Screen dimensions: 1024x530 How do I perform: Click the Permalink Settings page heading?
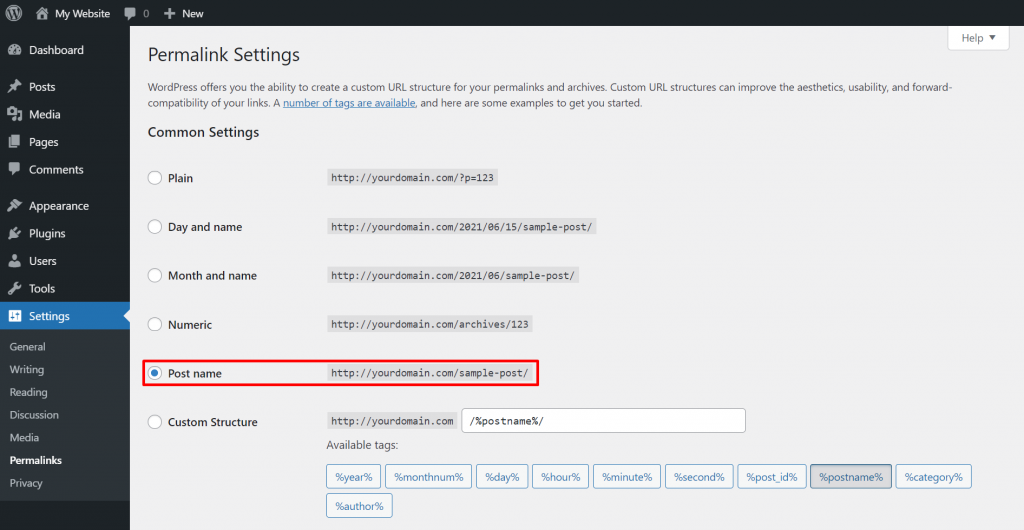click(224, 55)
